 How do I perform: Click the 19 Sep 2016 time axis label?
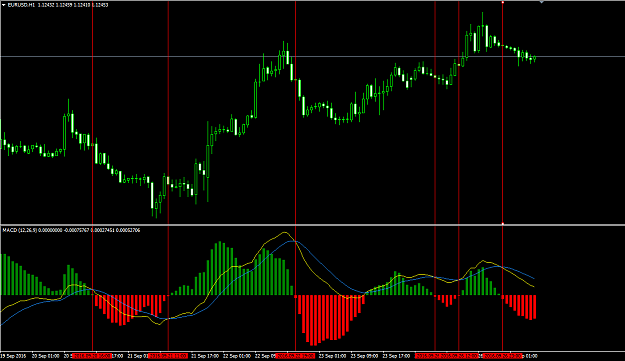coord(13,356)
